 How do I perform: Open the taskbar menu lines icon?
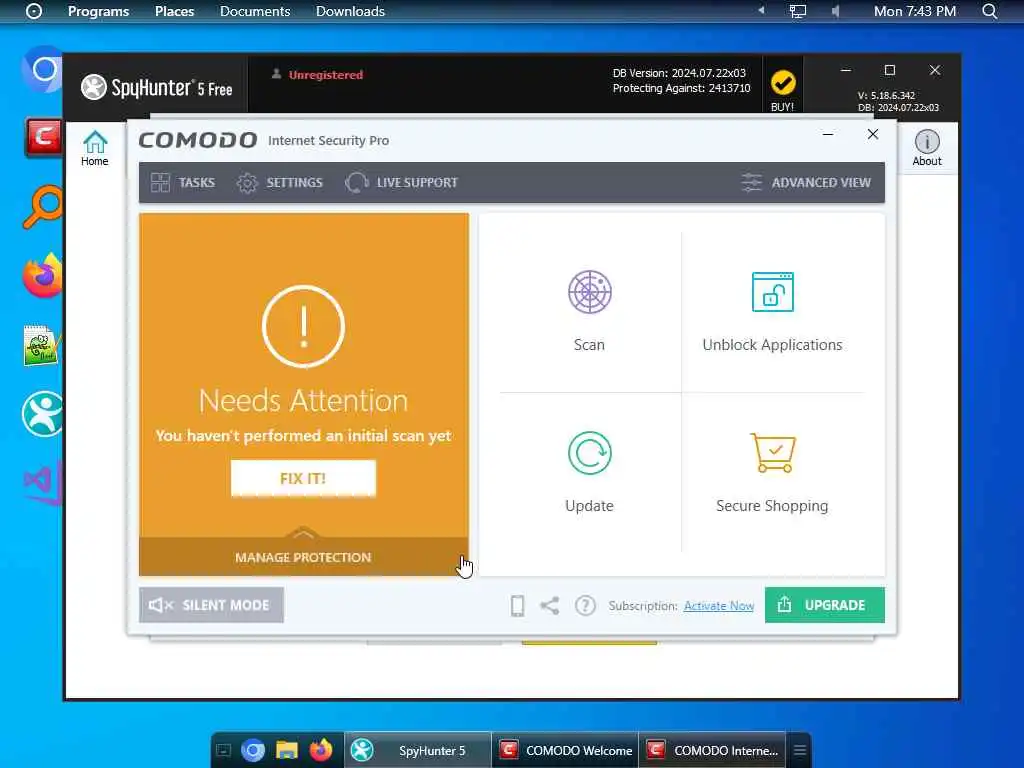799,750
